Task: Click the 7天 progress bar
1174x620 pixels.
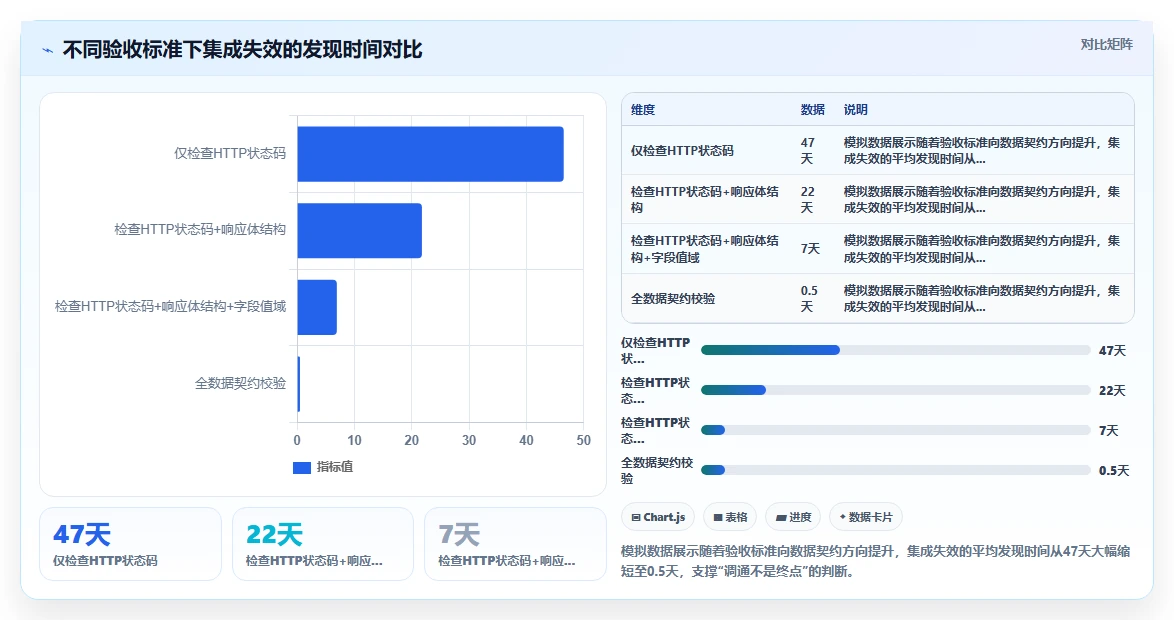Action: (895, 430)
